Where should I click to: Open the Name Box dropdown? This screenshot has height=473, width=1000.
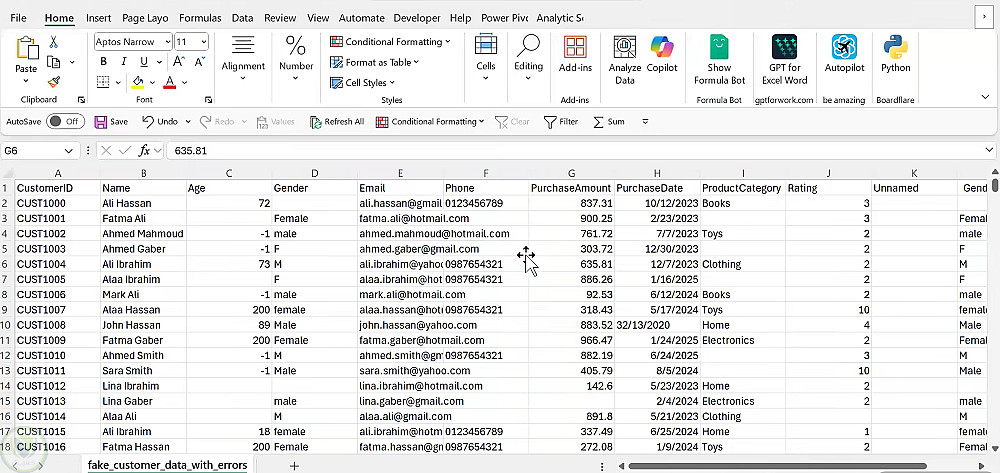pyautogui.click(x=68, y=150)
